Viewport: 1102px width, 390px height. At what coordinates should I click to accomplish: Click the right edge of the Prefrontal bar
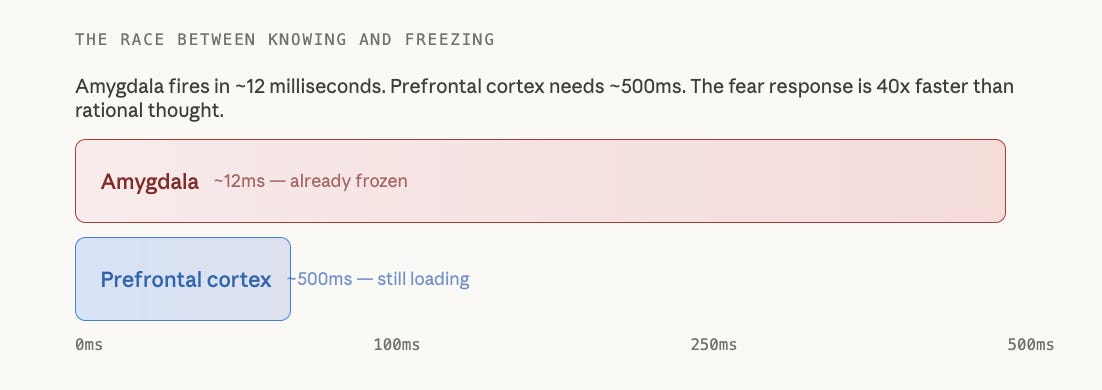pyautogui.click(x=289, y=279)
